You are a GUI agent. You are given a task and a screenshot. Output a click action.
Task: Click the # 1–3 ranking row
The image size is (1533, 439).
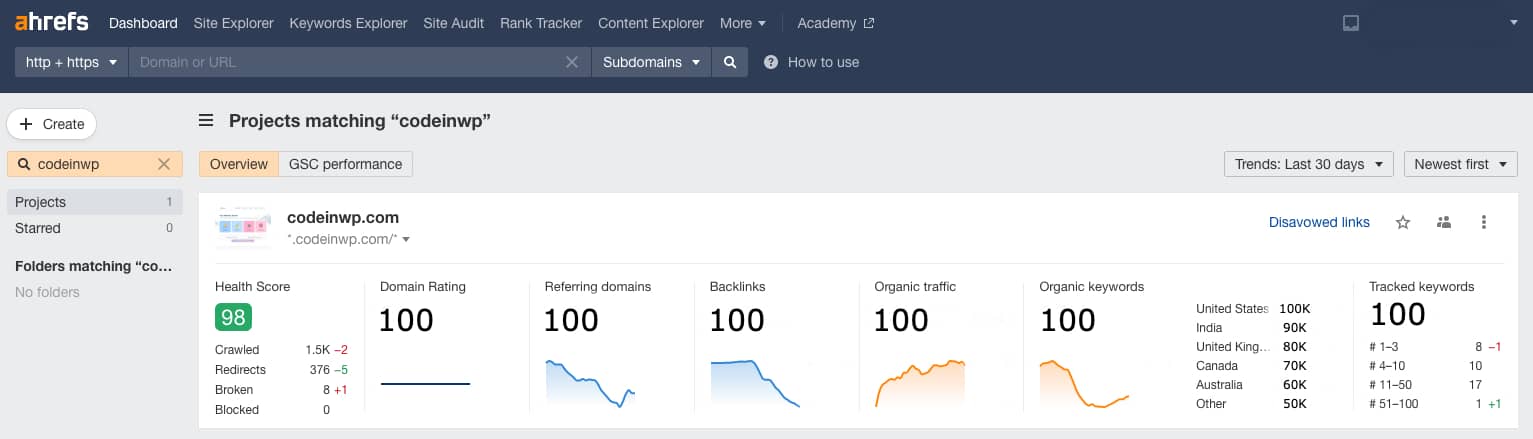coord(1435,347)
